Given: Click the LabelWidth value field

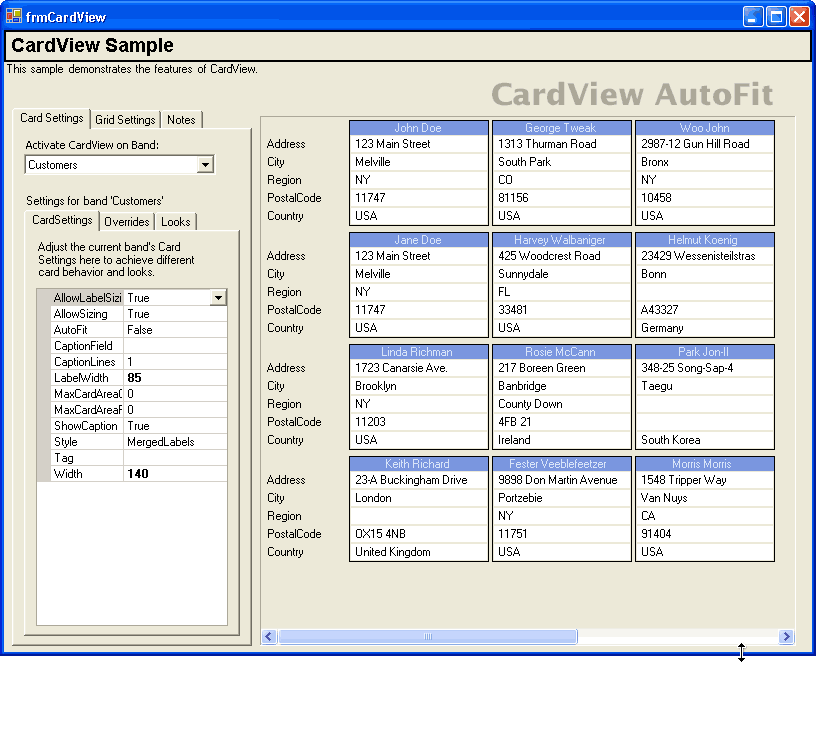Looking at the screenshot, I should 175,378.
